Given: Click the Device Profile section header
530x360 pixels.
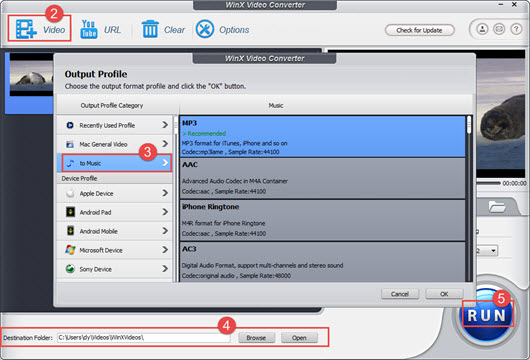Looking at the screenshot, I should 79,178.
